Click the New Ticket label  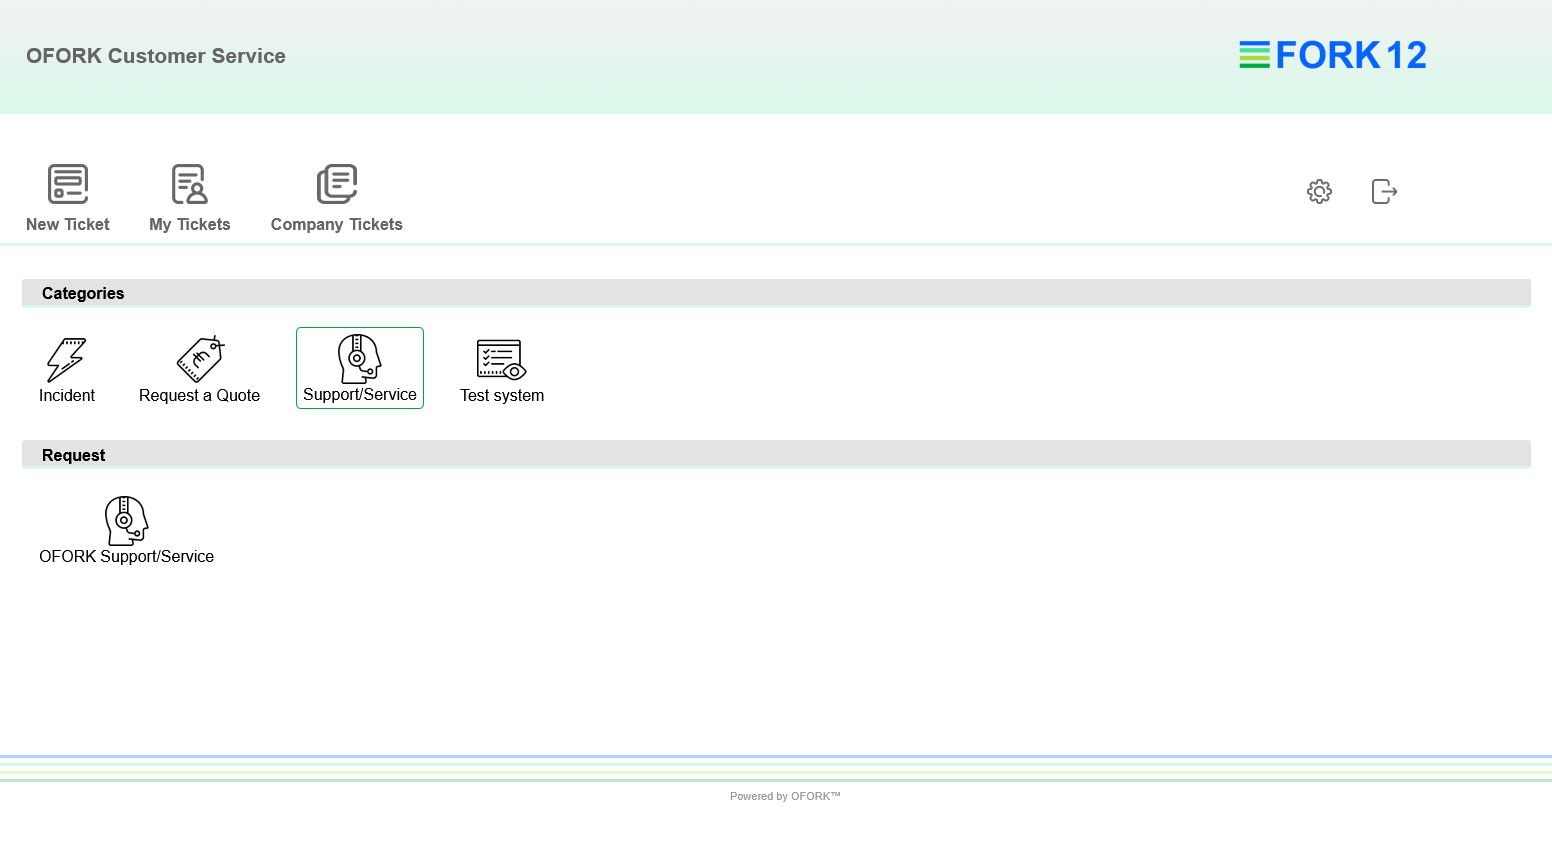coord(67,224)
